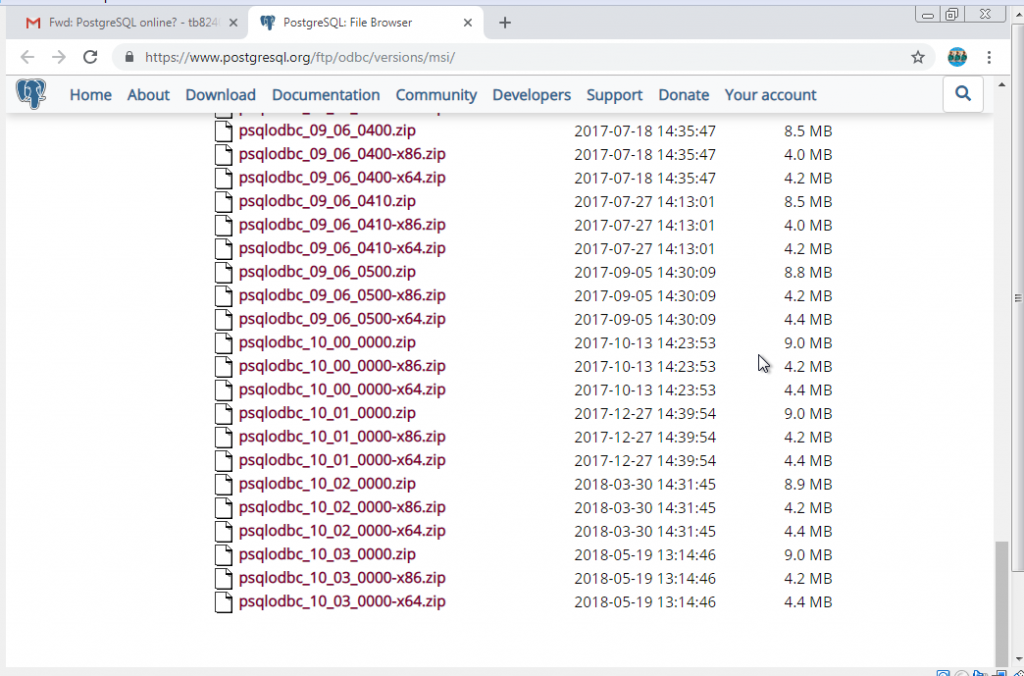
Task: Click file icon beside psqlodbc_10_02_0000.zip
Action: coord(223,483)
